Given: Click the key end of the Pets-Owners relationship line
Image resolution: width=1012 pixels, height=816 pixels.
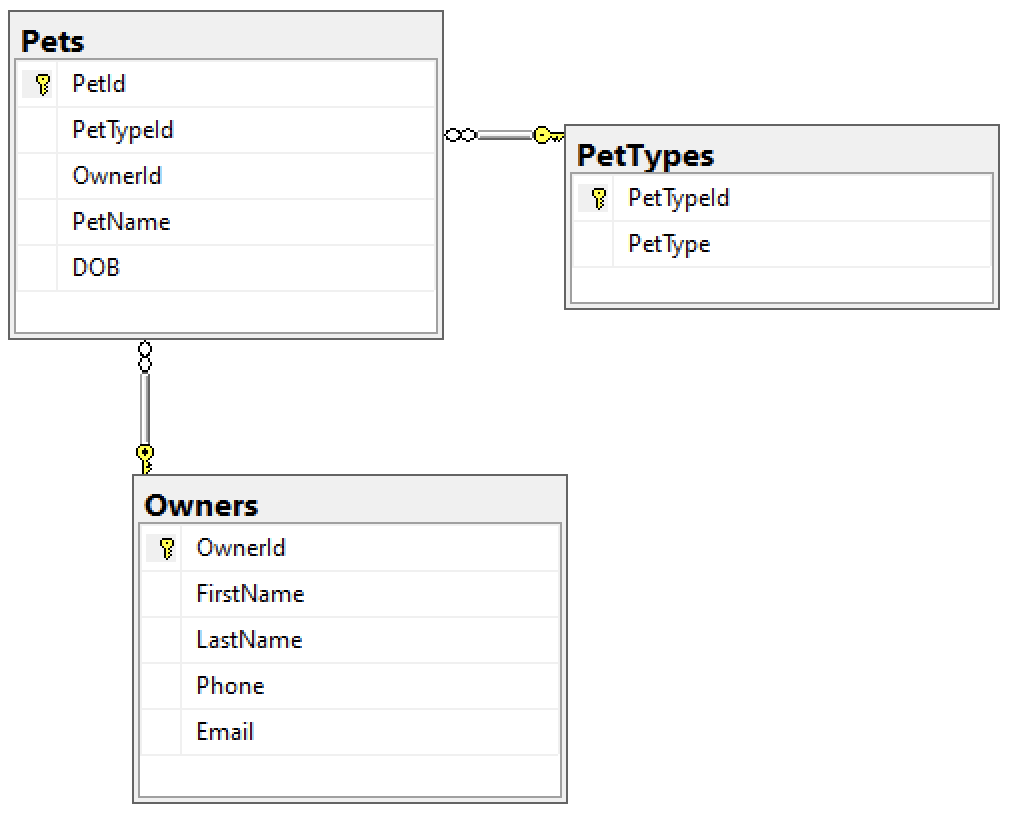Looking at the screenshot, I should tap(146, 452).
